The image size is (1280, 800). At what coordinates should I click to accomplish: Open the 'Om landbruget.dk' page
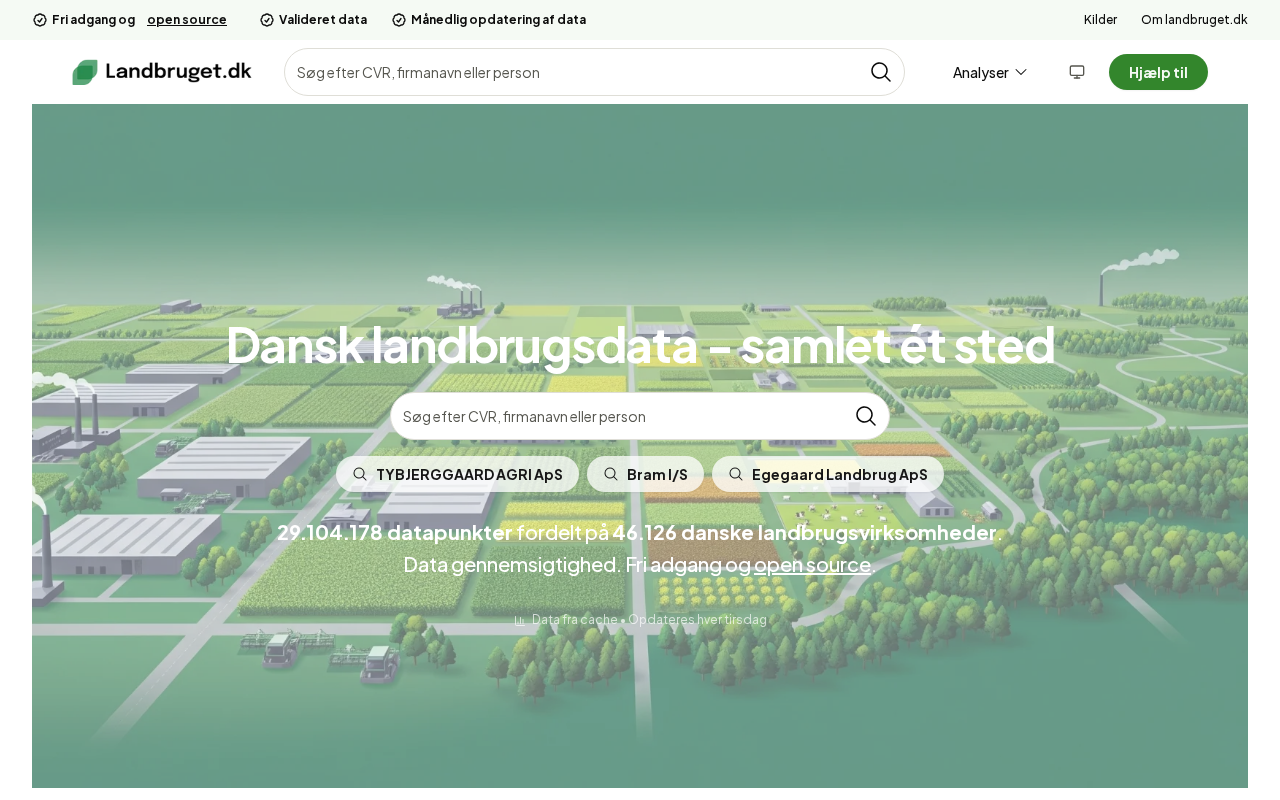click(x=1194, y=20)
